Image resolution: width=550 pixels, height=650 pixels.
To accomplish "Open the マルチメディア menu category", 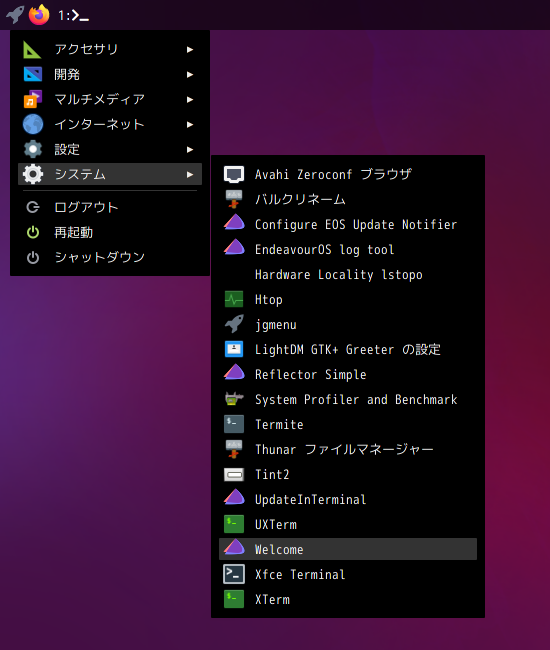I will click(110, 99).
